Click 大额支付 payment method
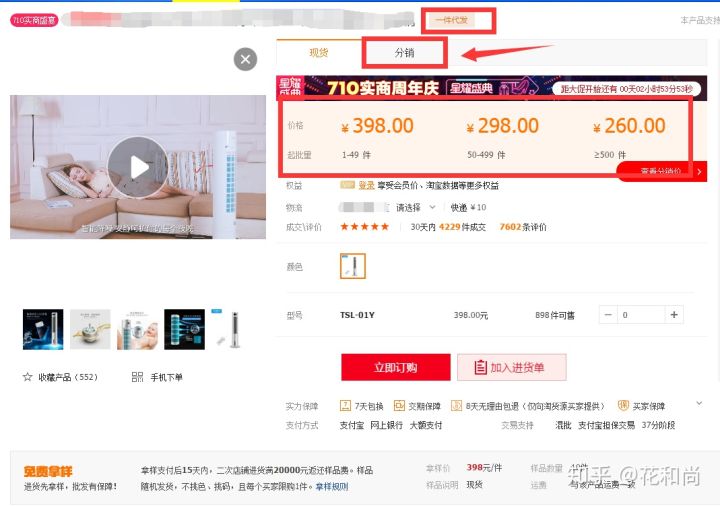This screenshot has width=720, height=506. click(x=426, y=426)
